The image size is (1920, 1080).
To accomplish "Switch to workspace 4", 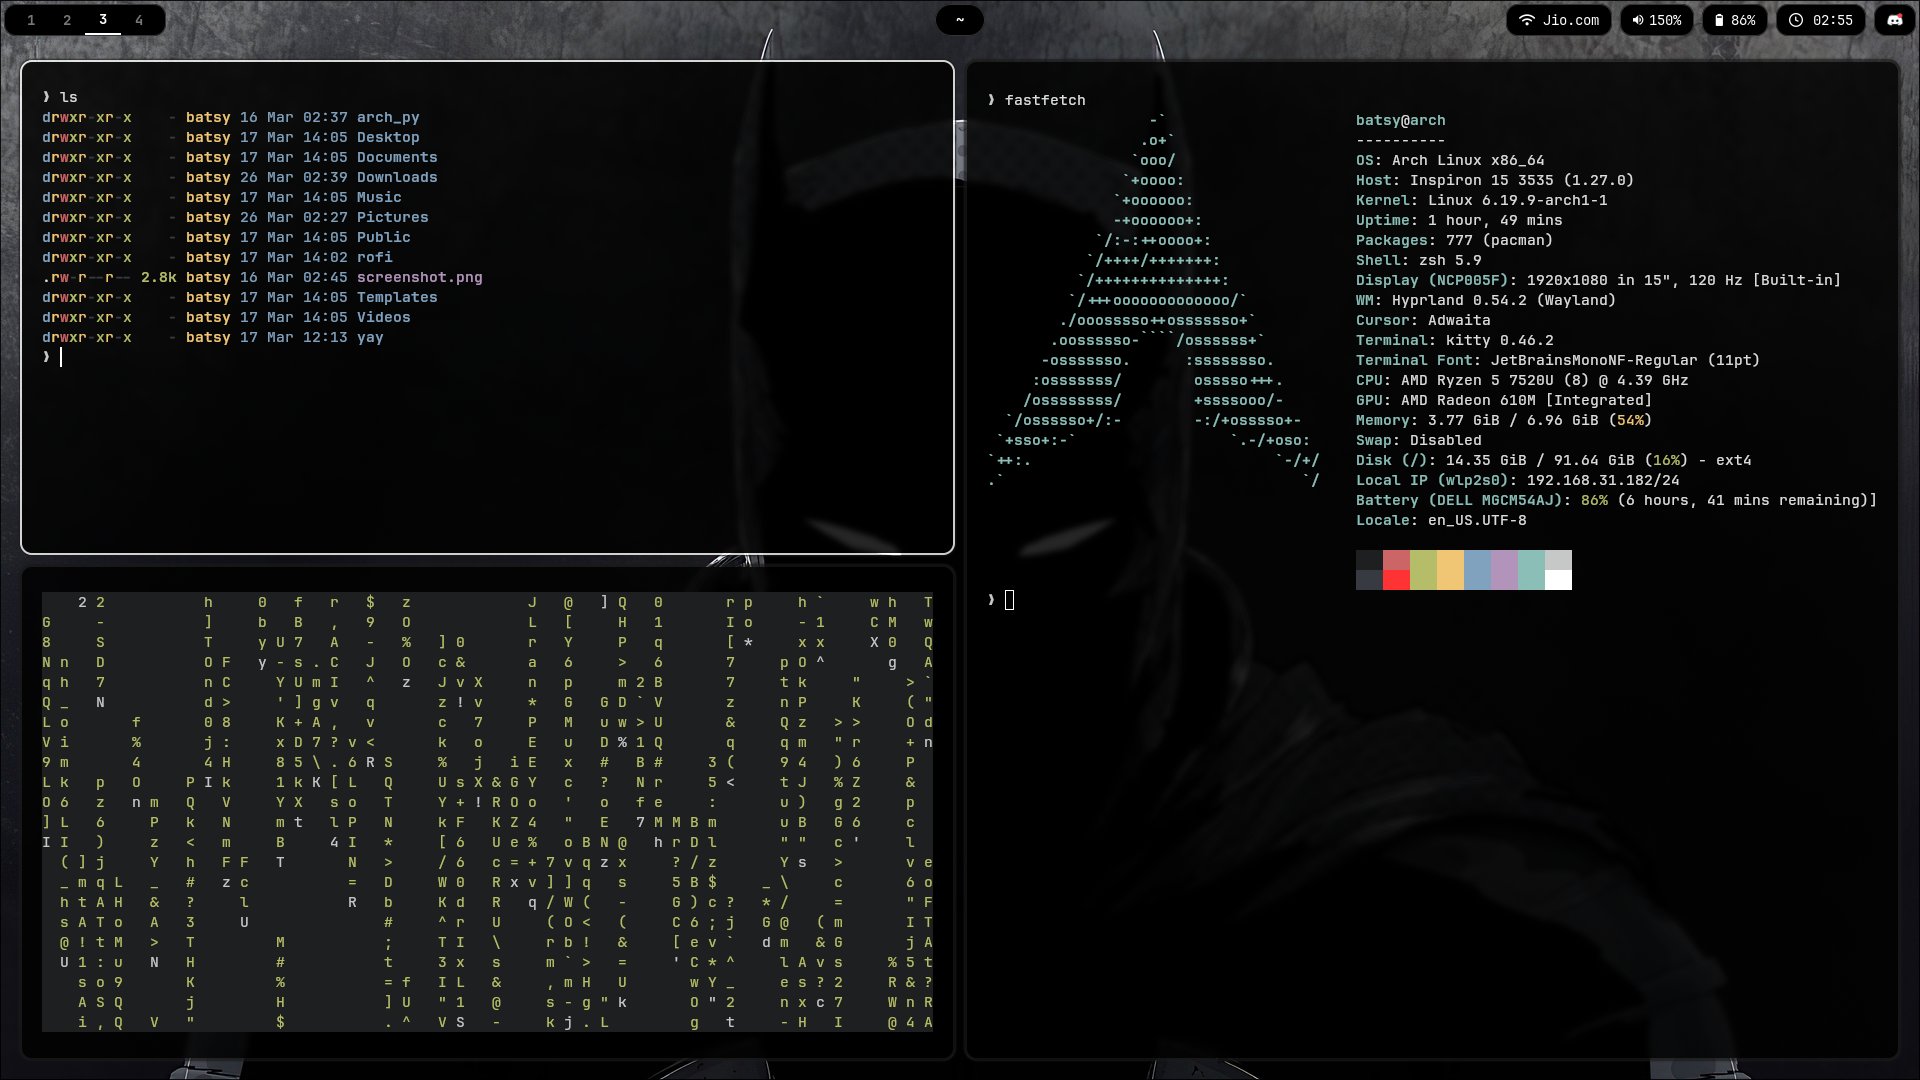I will 138,19.
